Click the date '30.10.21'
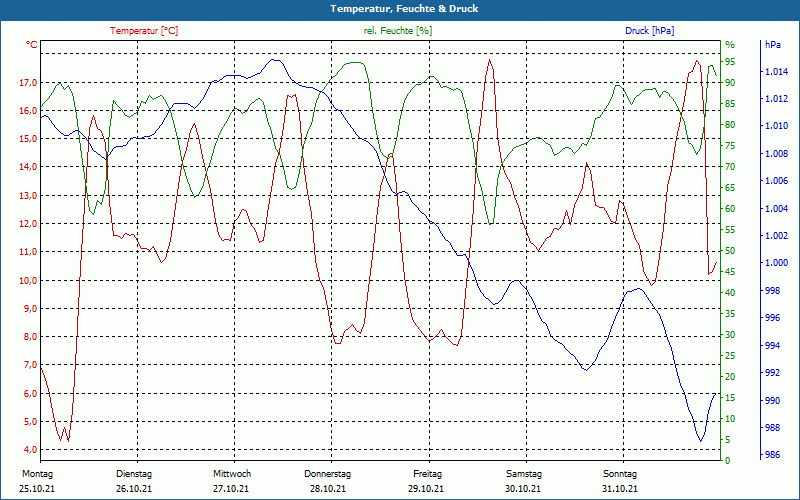Viewport: 800px width, 500px height. click(x=523, y=489)
